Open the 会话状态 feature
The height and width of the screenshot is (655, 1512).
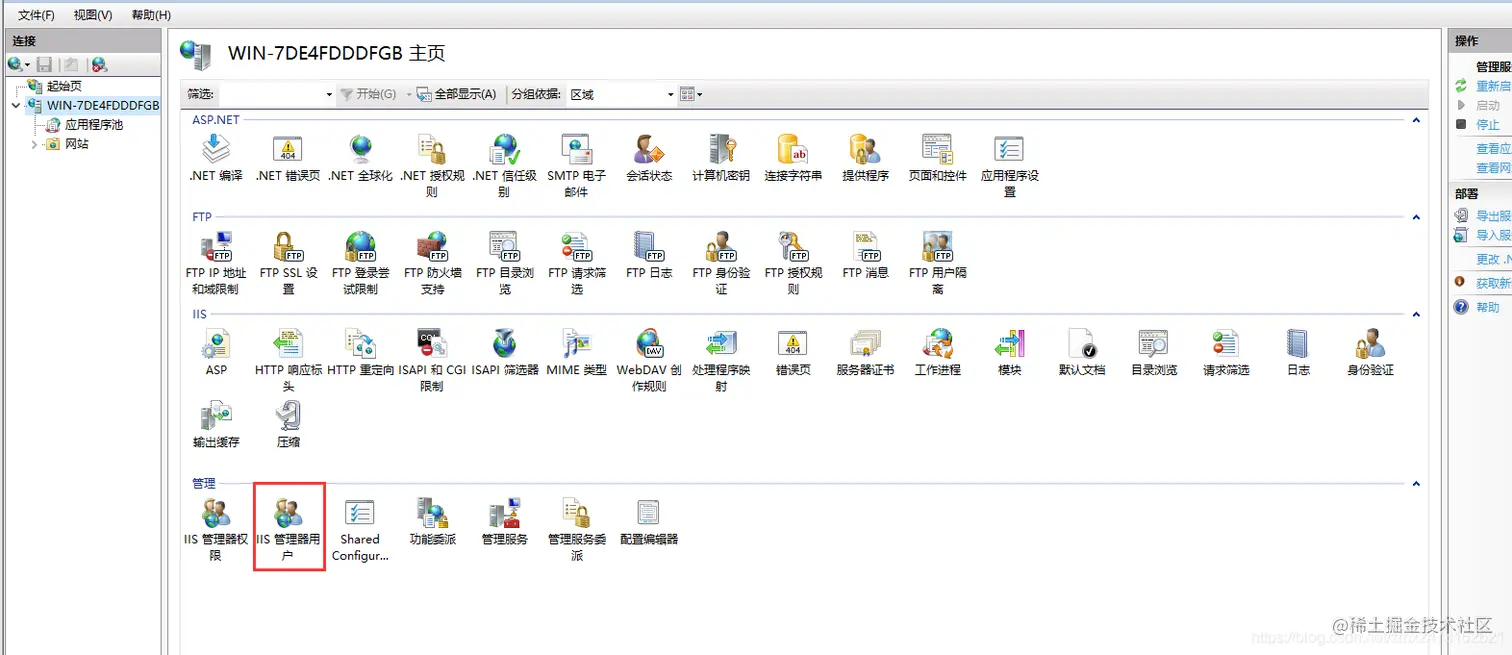coord(649,158)
